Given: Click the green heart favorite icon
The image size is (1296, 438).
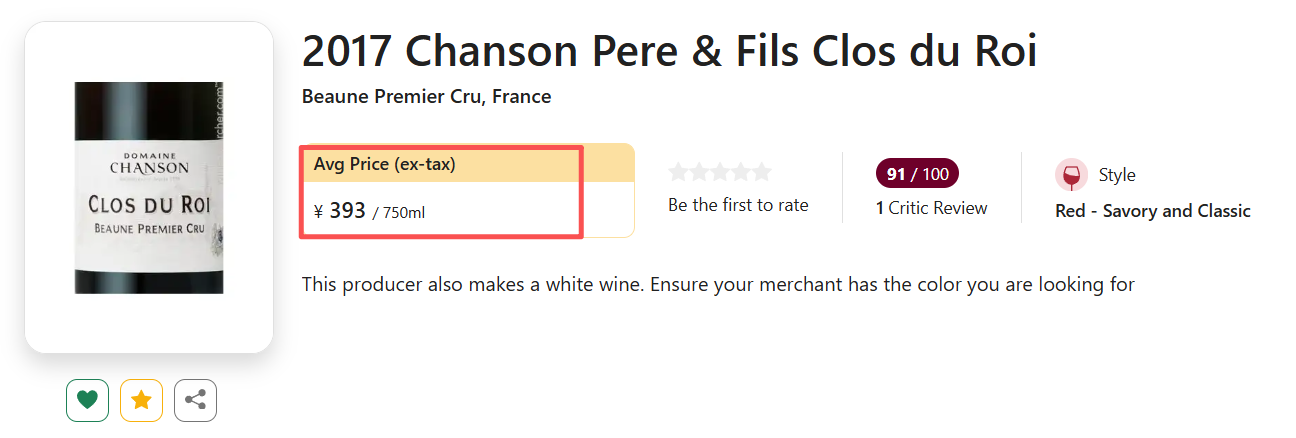Looking at the screenshot, I should tap(87, 400).
